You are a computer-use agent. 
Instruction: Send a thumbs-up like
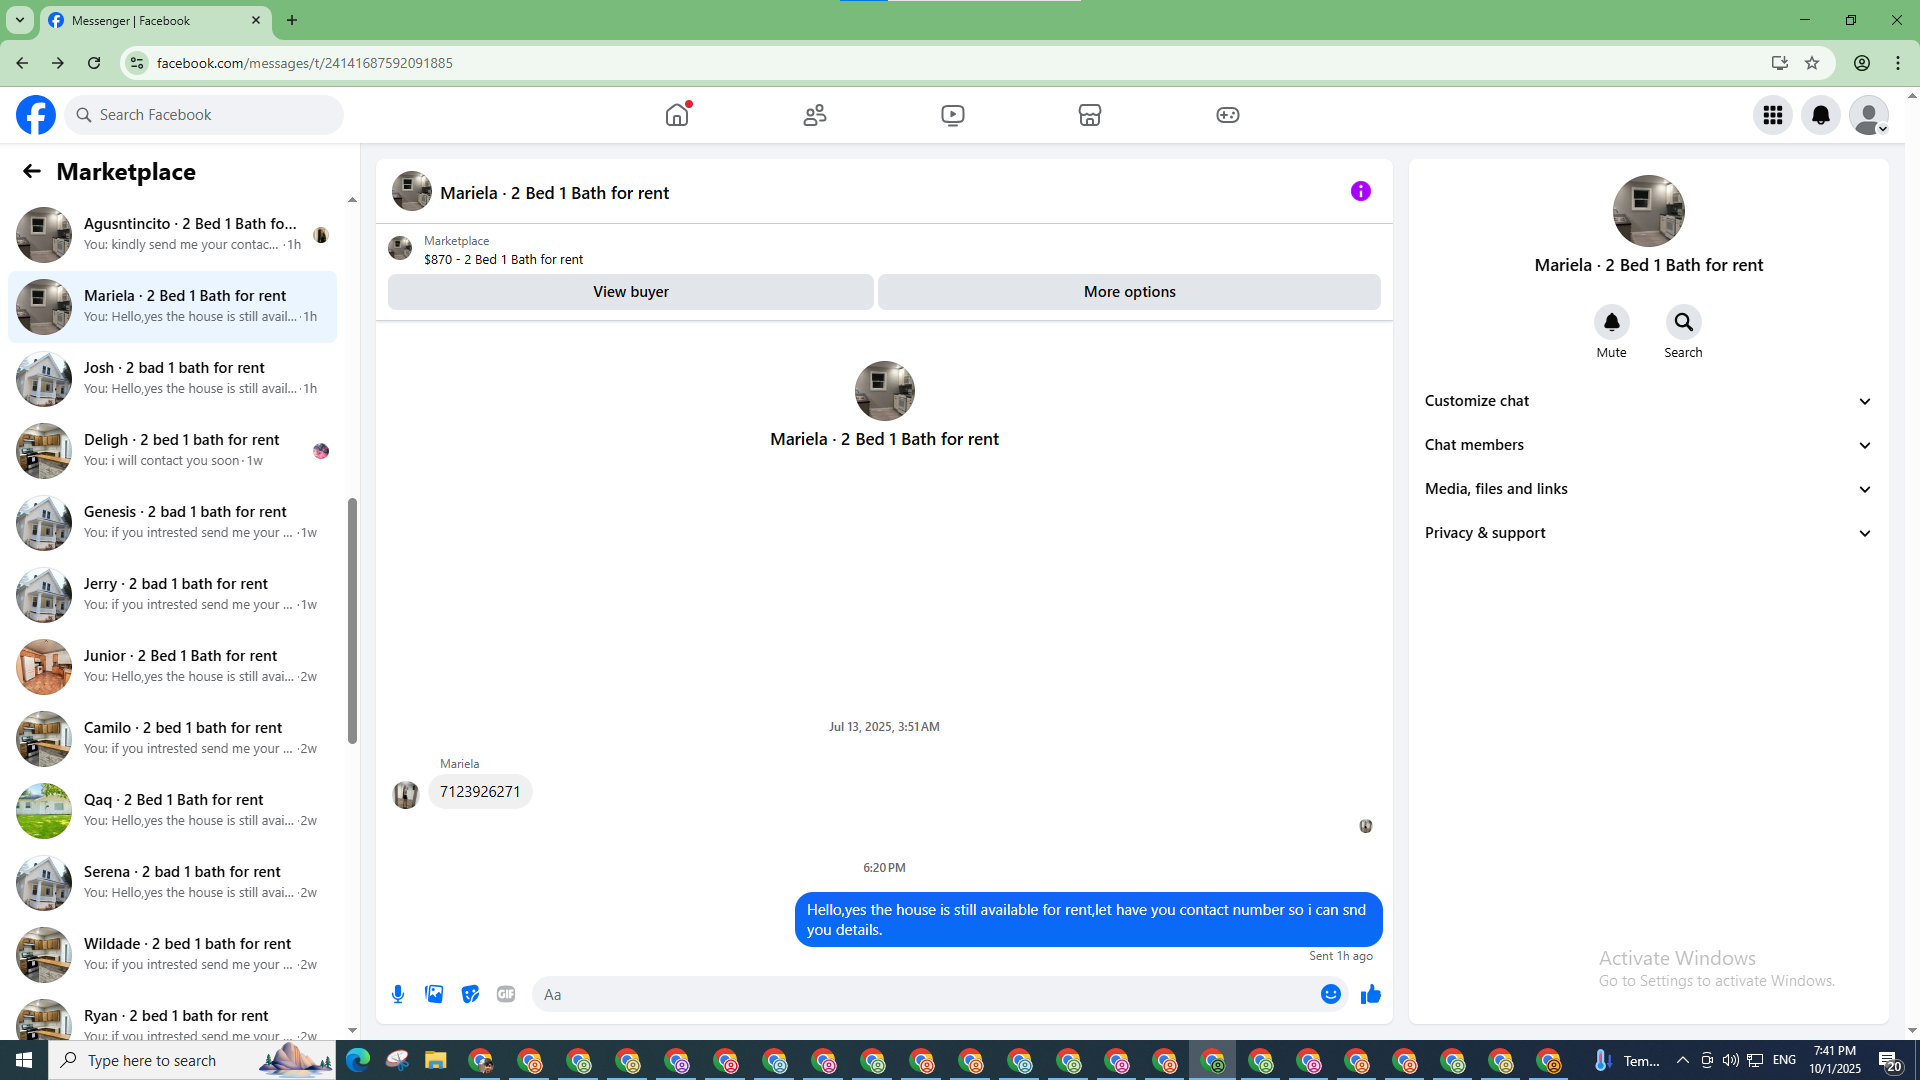coord(1371,994)
